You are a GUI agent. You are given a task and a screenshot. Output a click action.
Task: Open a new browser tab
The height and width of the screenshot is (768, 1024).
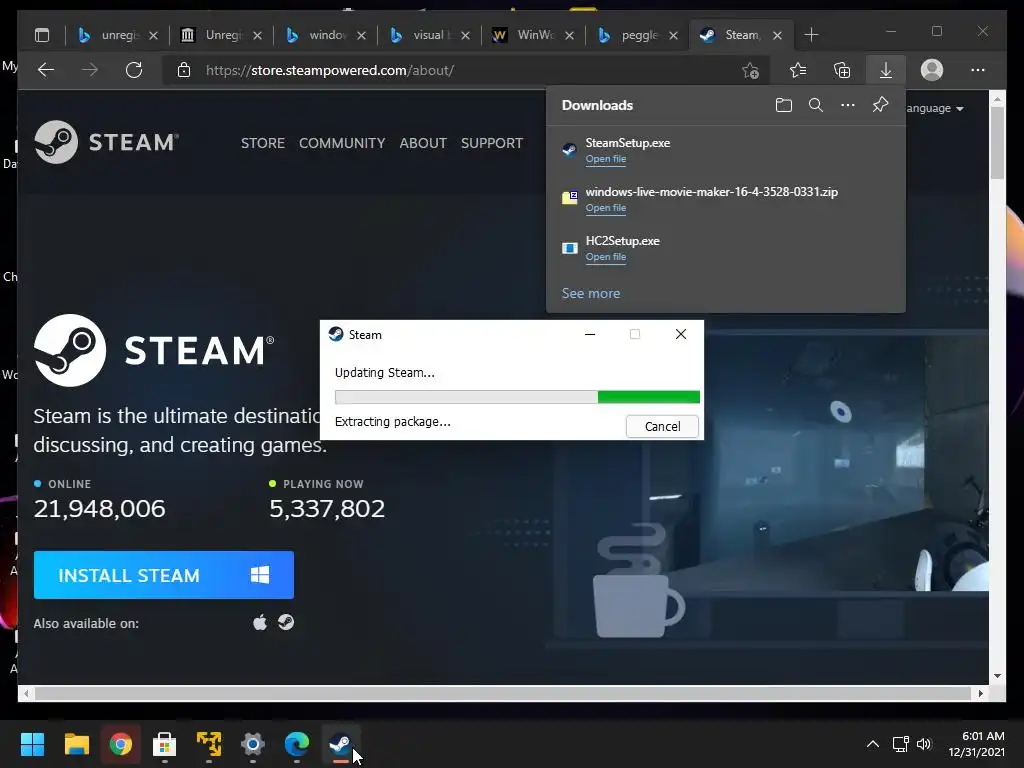(811, 35)
